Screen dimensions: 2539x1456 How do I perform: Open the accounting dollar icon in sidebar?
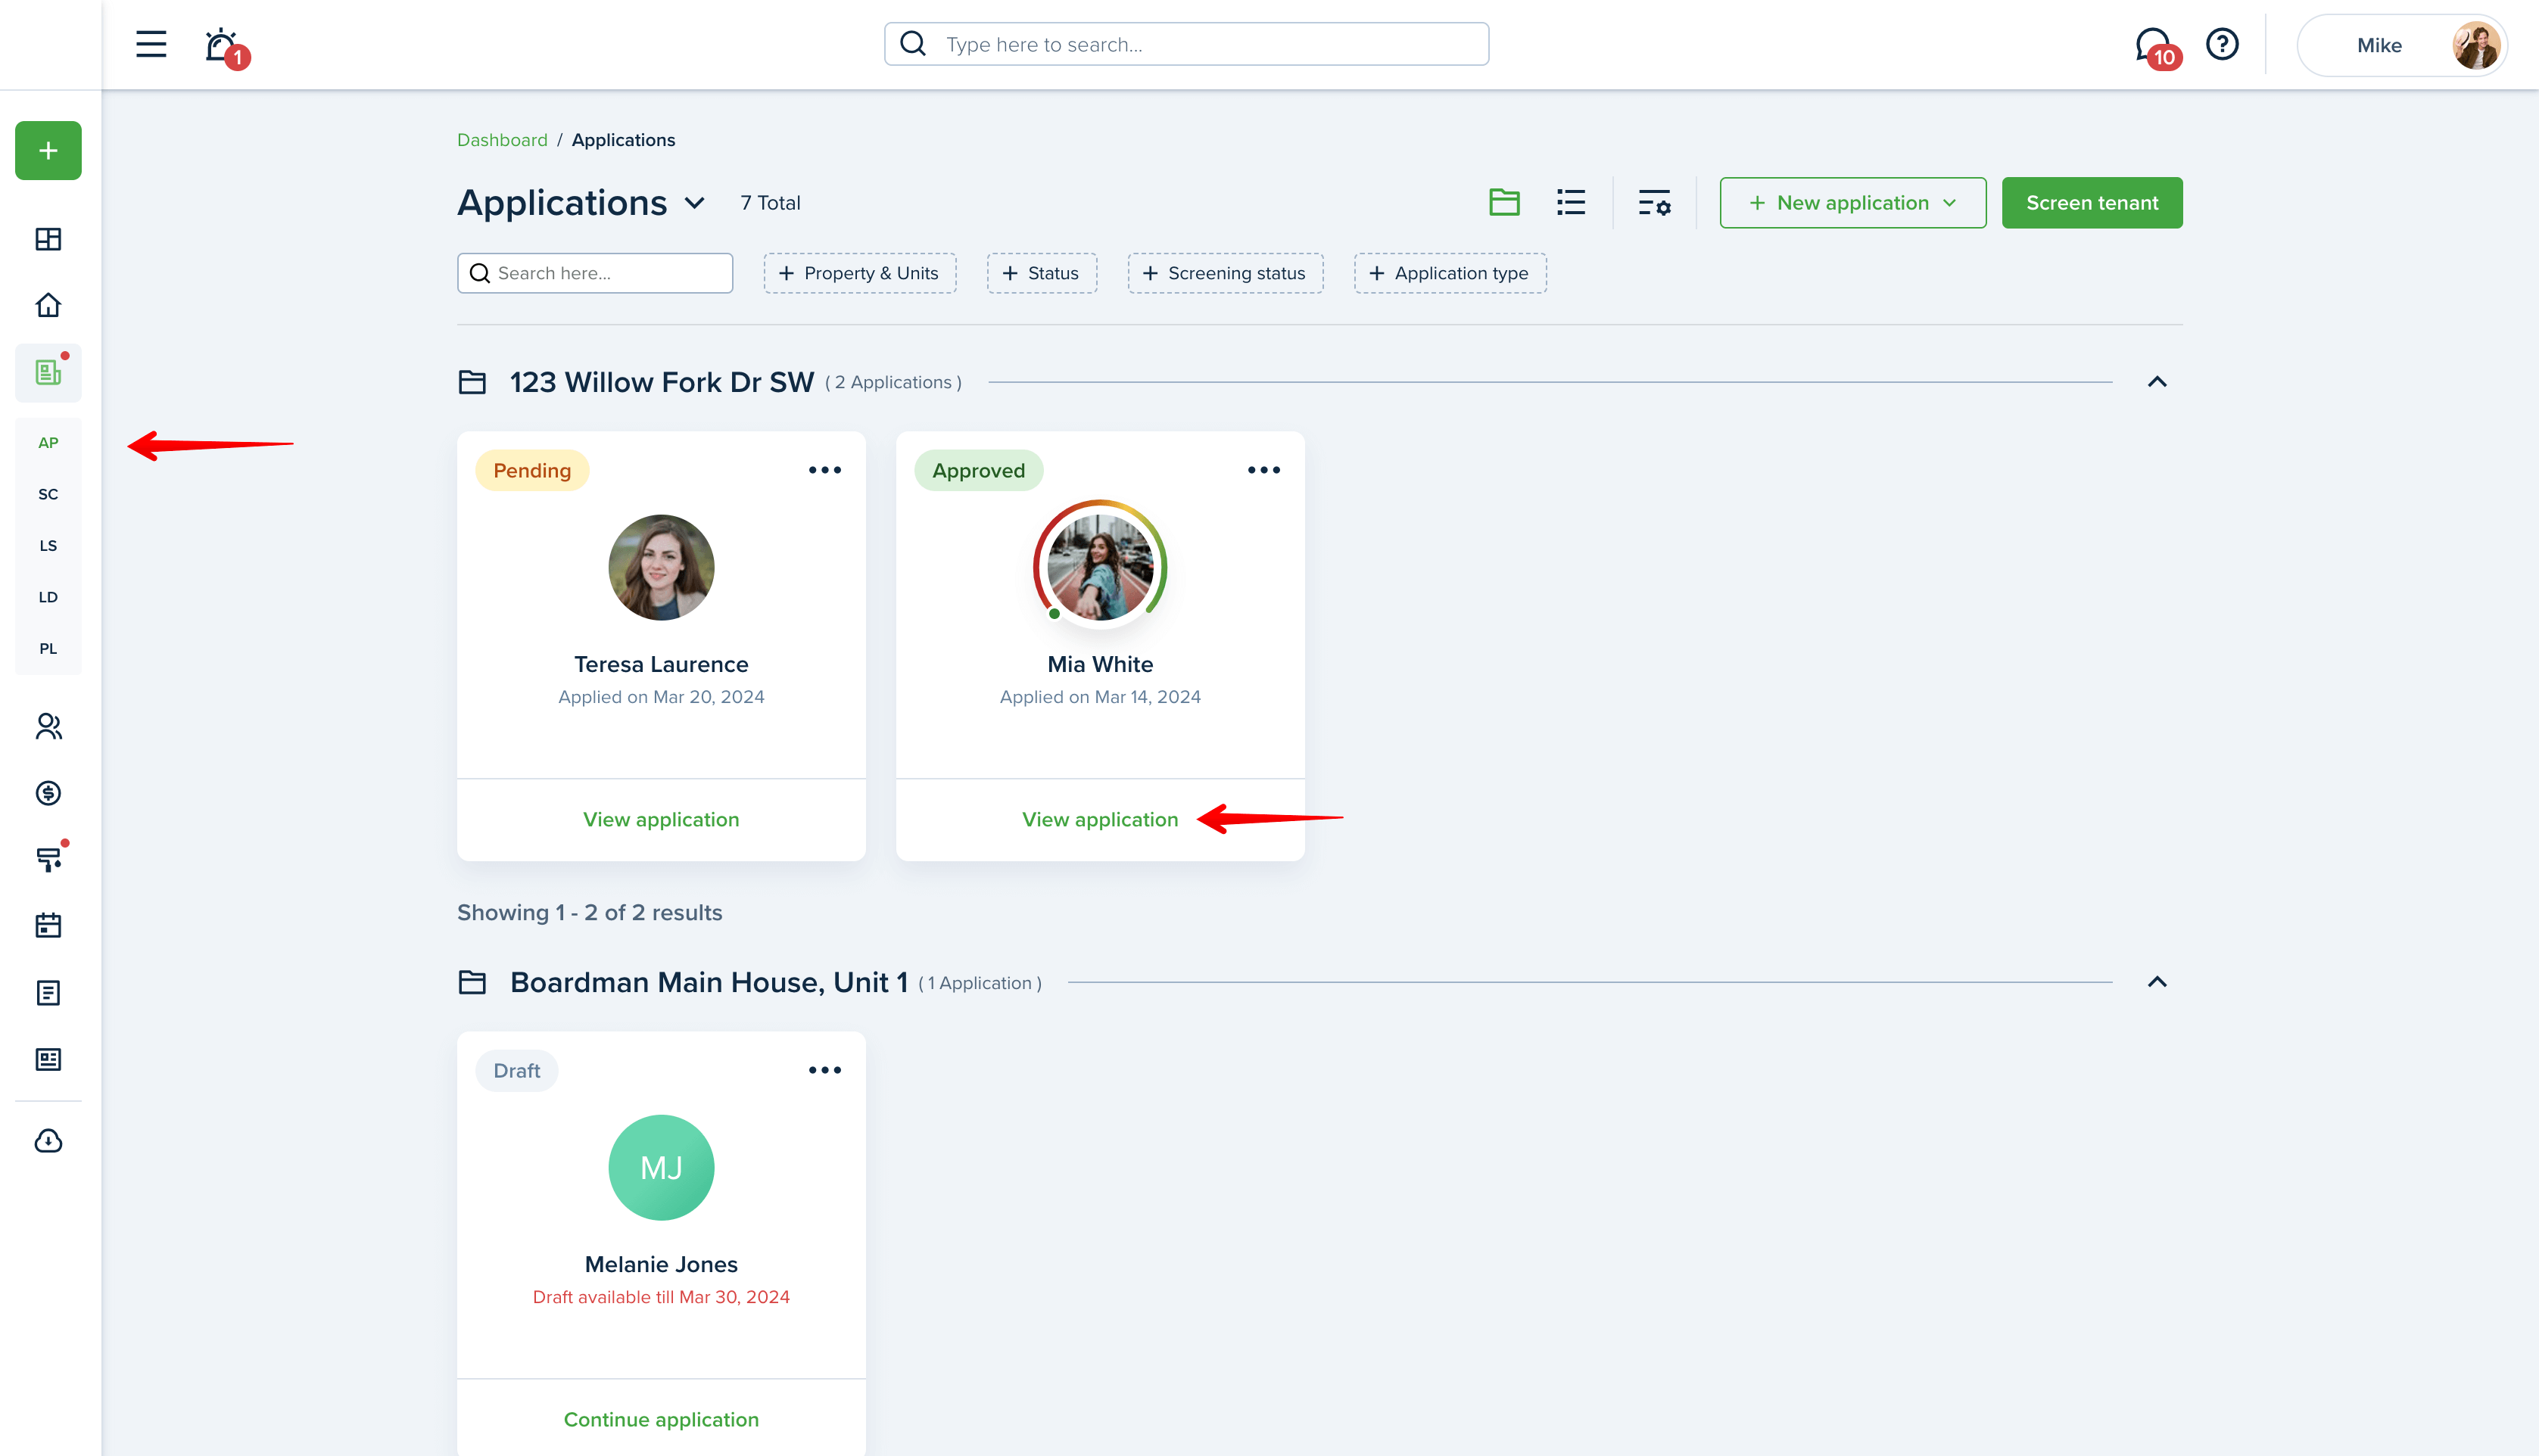pyautogui.click(x=48, y=793)
